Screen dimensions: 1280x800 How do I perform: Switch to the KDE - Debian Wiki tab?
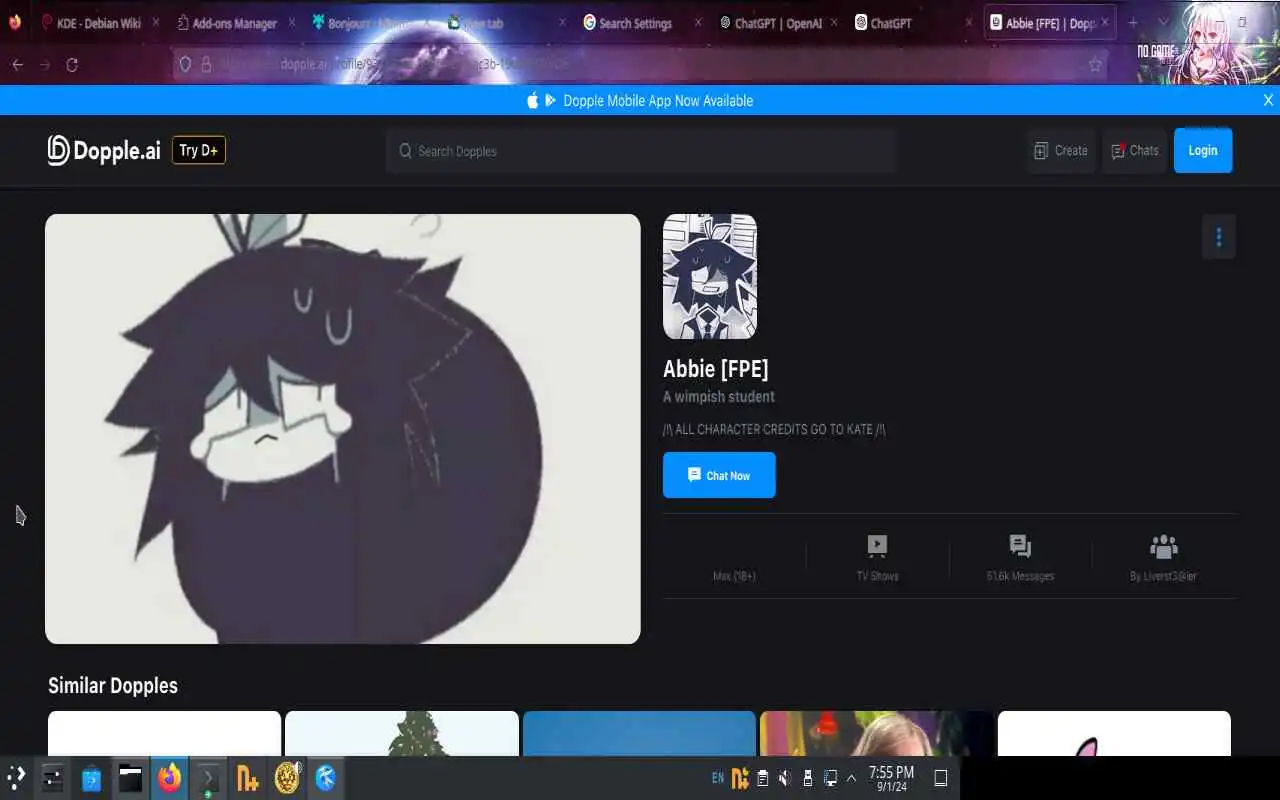100,22
